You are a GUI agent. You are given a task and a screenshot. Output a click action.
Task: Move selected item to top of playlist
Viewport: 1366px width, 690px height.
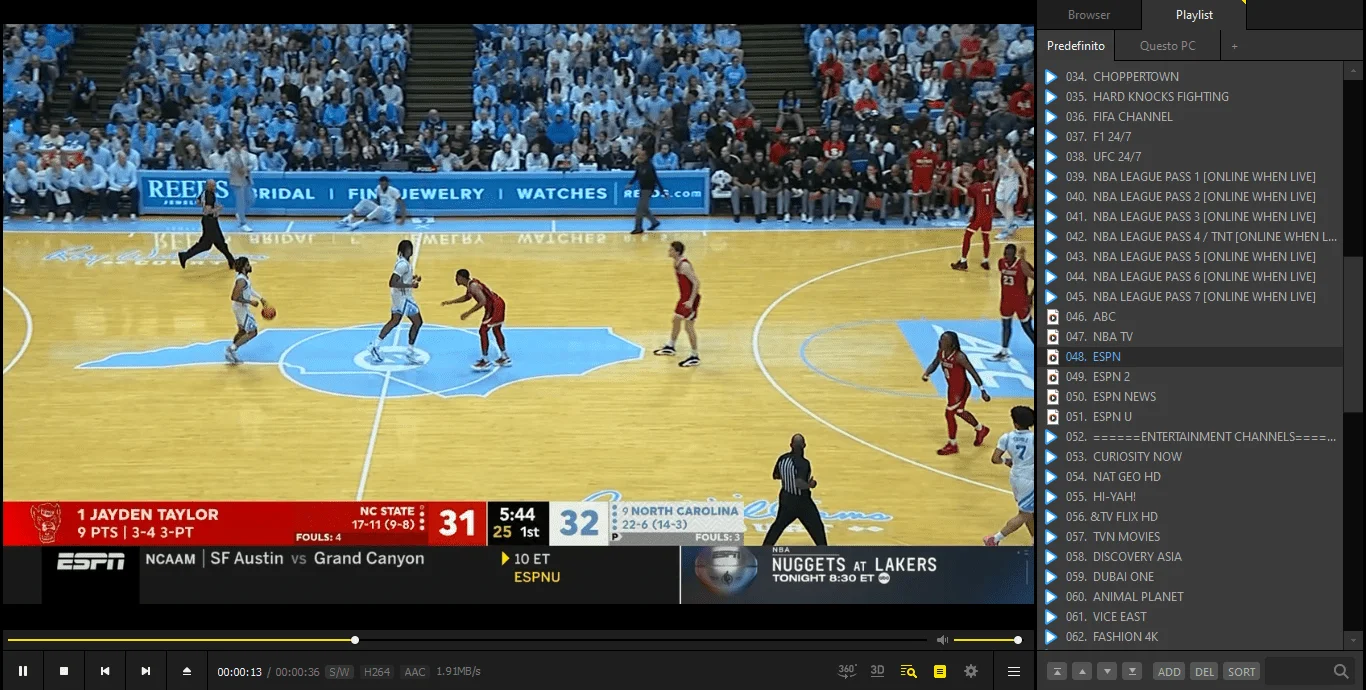click(1057, 671)
